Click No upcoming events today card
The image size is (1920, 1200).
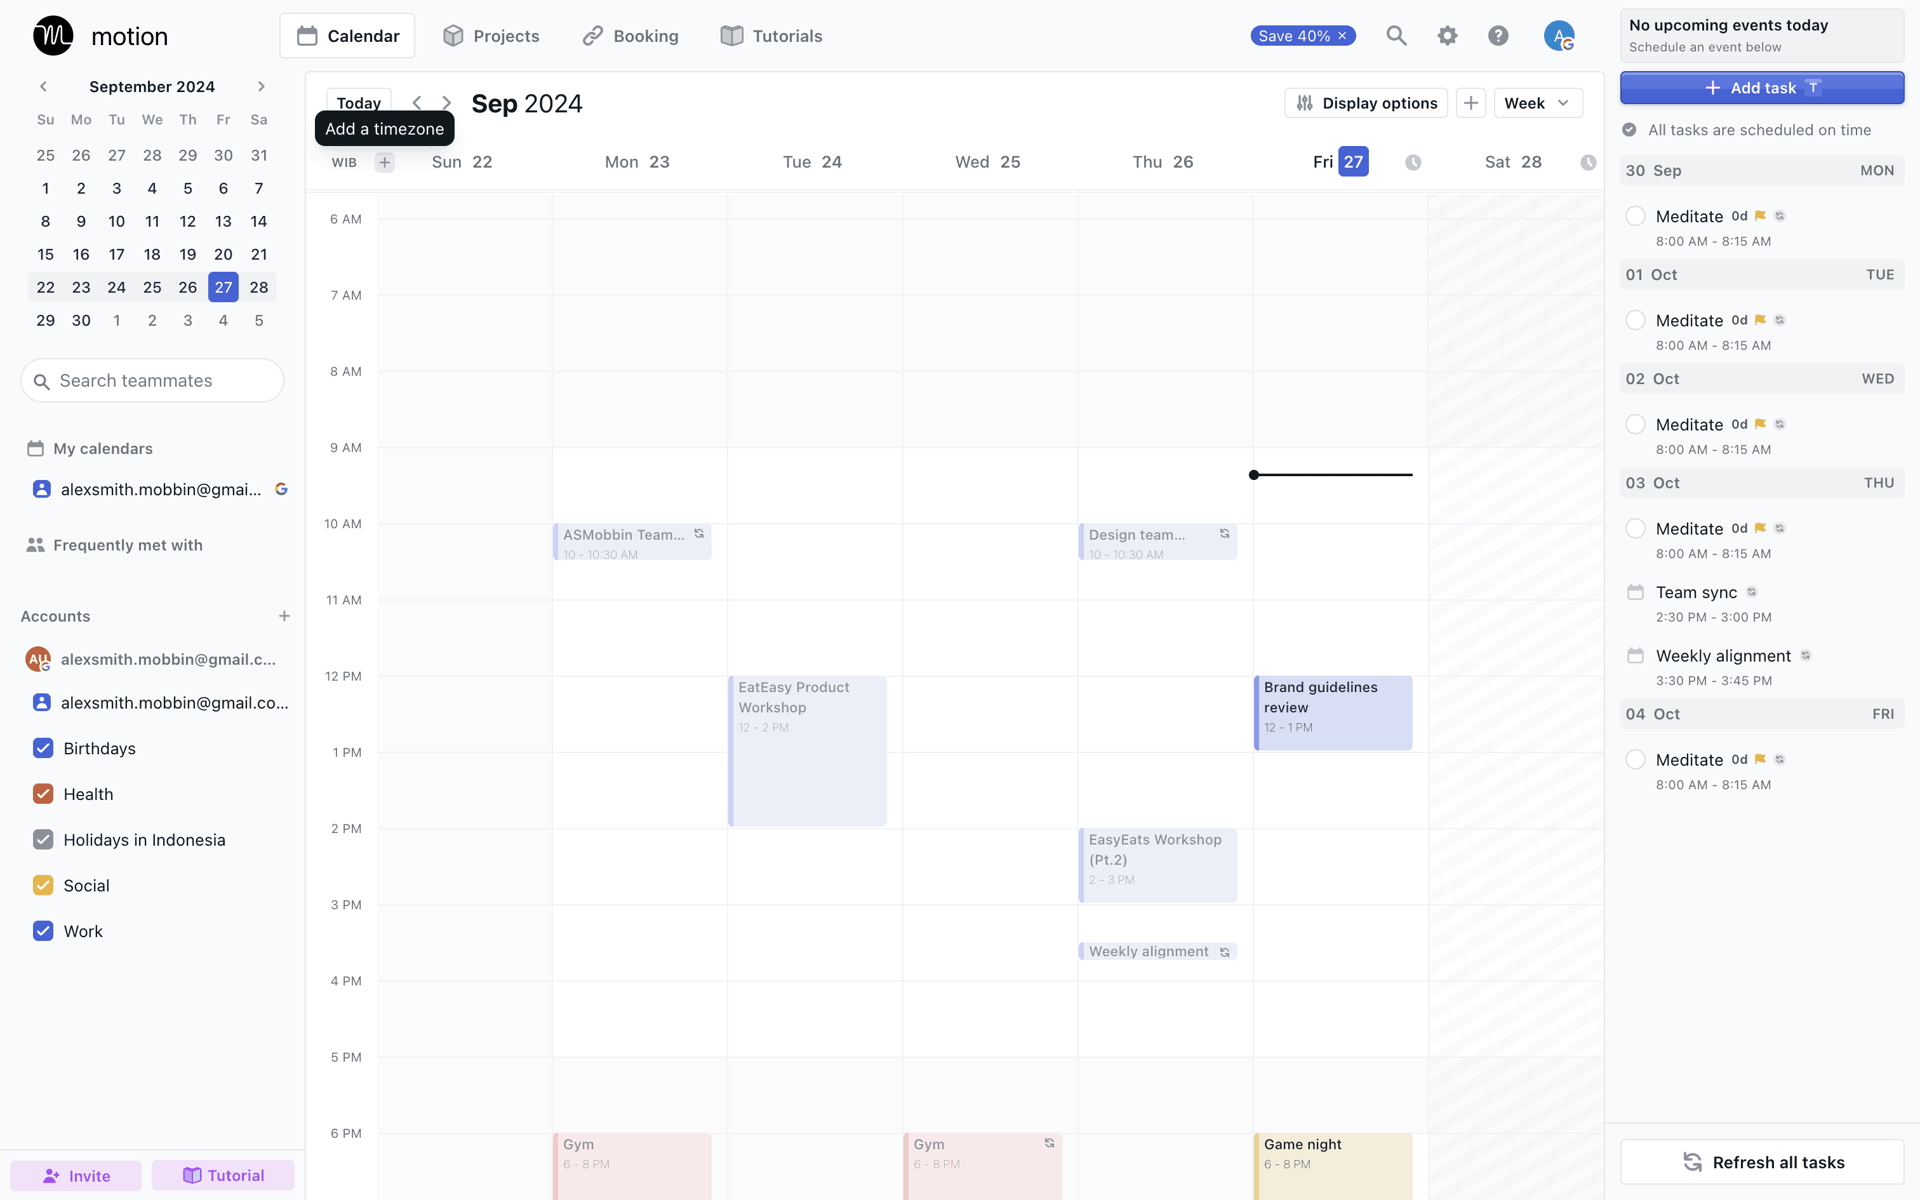point(1762,35)
